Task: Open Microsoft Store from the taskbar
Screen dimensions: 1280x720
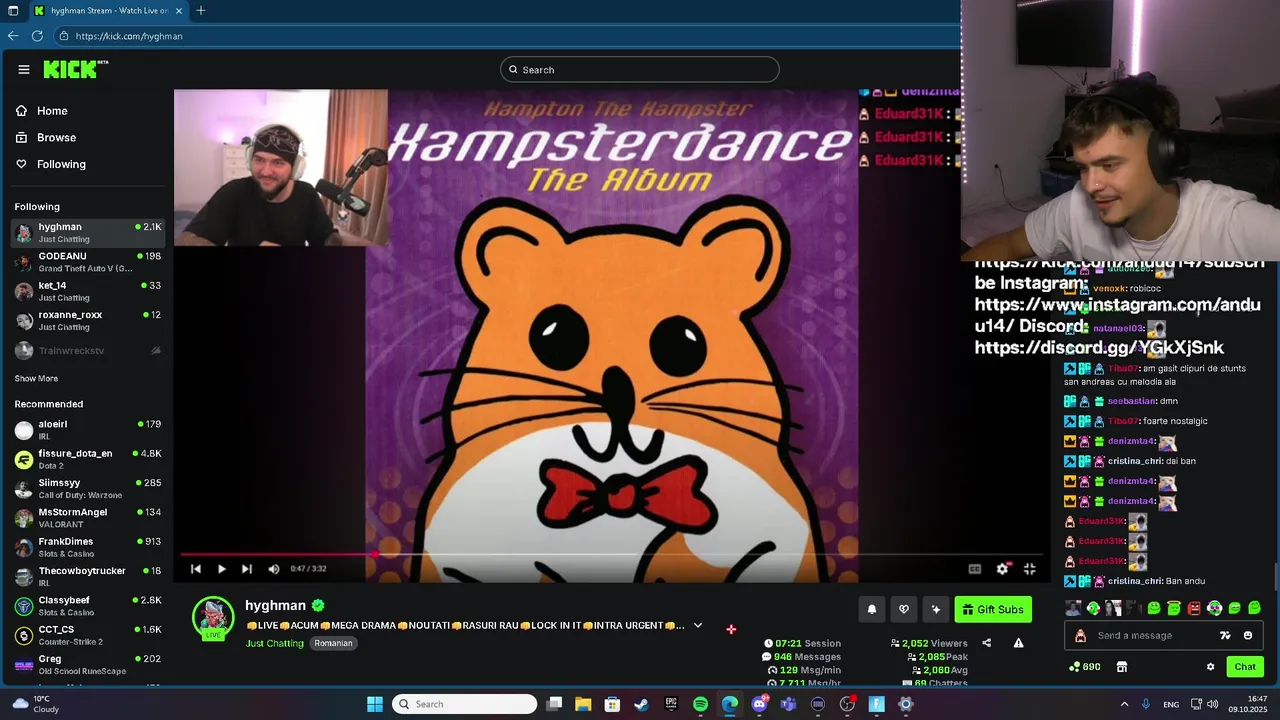Action: [612, 704]
